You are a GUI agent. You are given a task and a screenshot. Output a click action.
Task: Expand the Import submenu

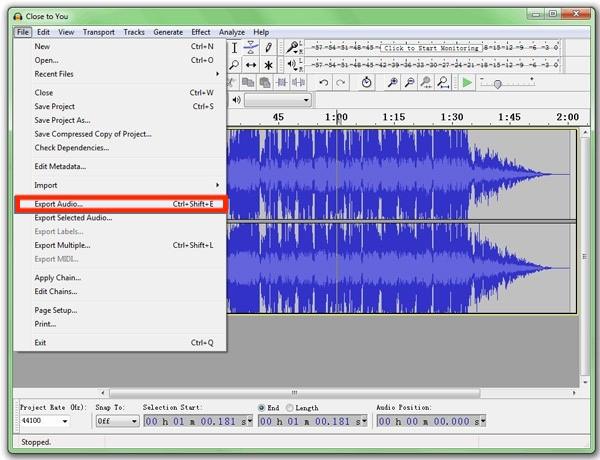[x=120, y=185]
